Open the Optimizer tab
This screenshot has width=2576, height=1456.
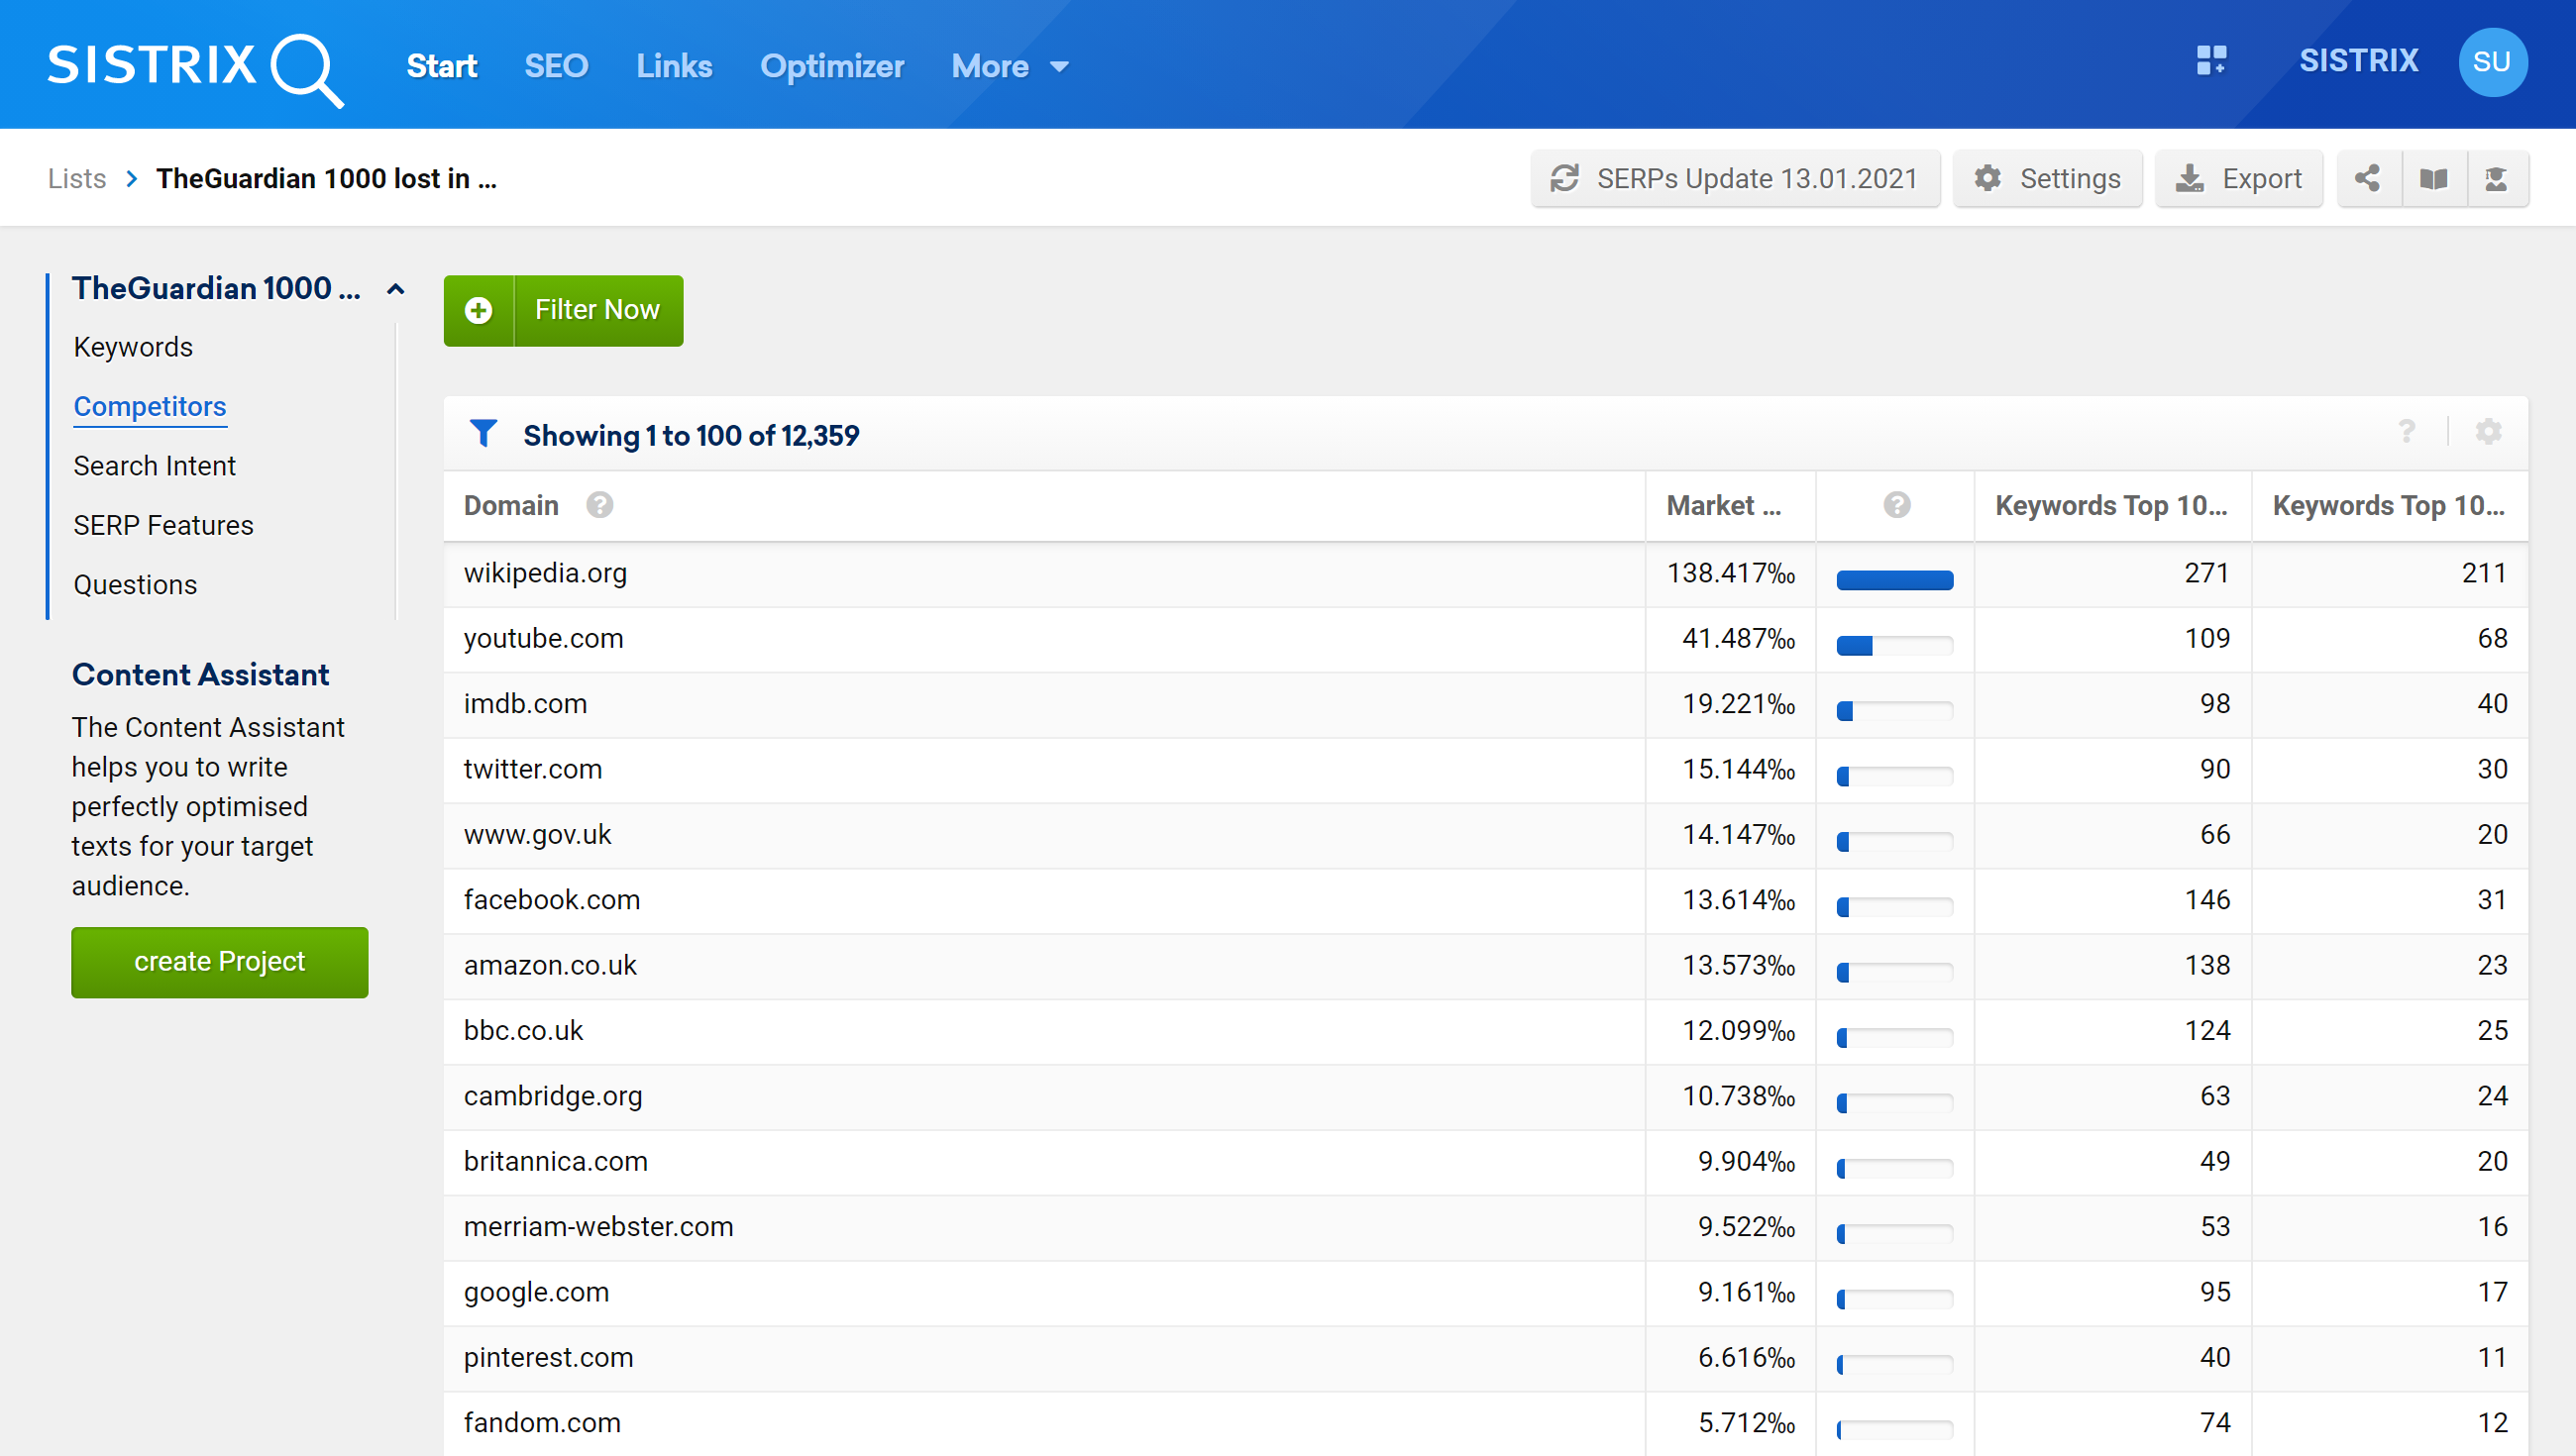click(832, 66)
